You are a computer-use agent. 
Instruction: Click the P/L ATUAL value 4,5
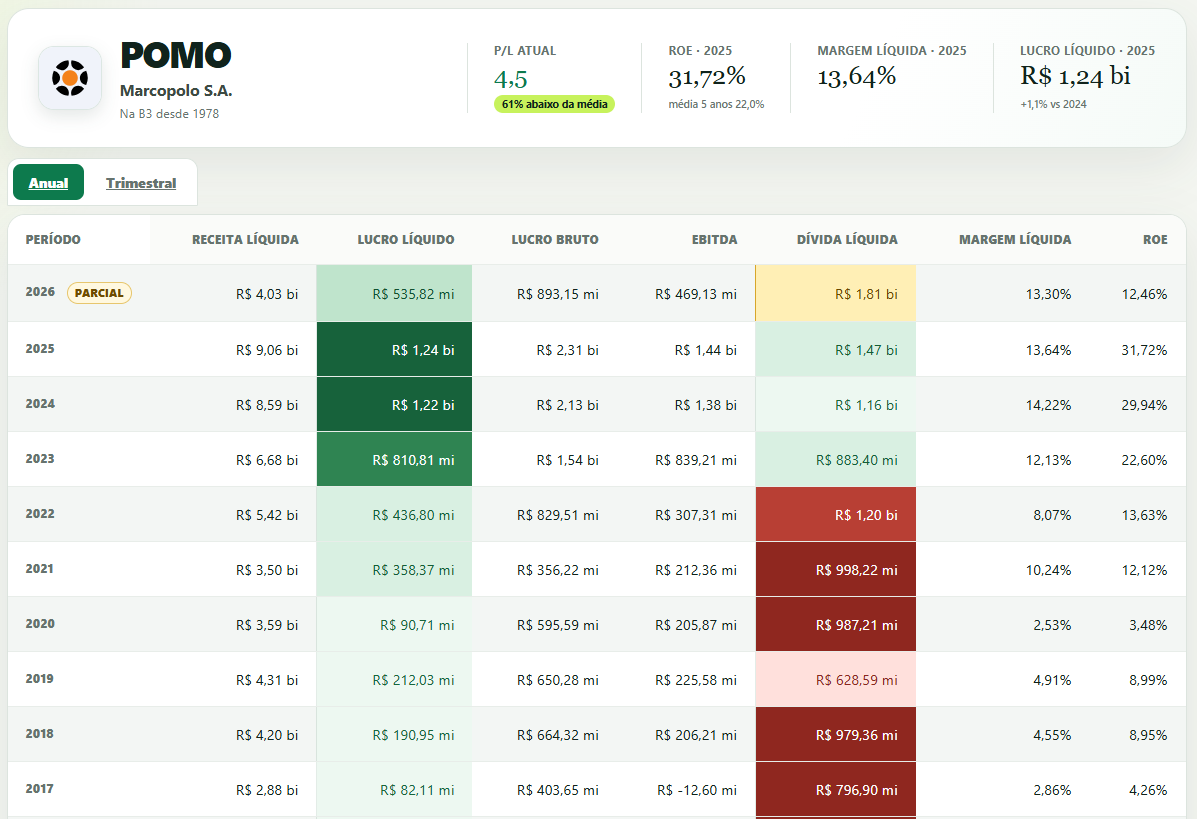511,79
